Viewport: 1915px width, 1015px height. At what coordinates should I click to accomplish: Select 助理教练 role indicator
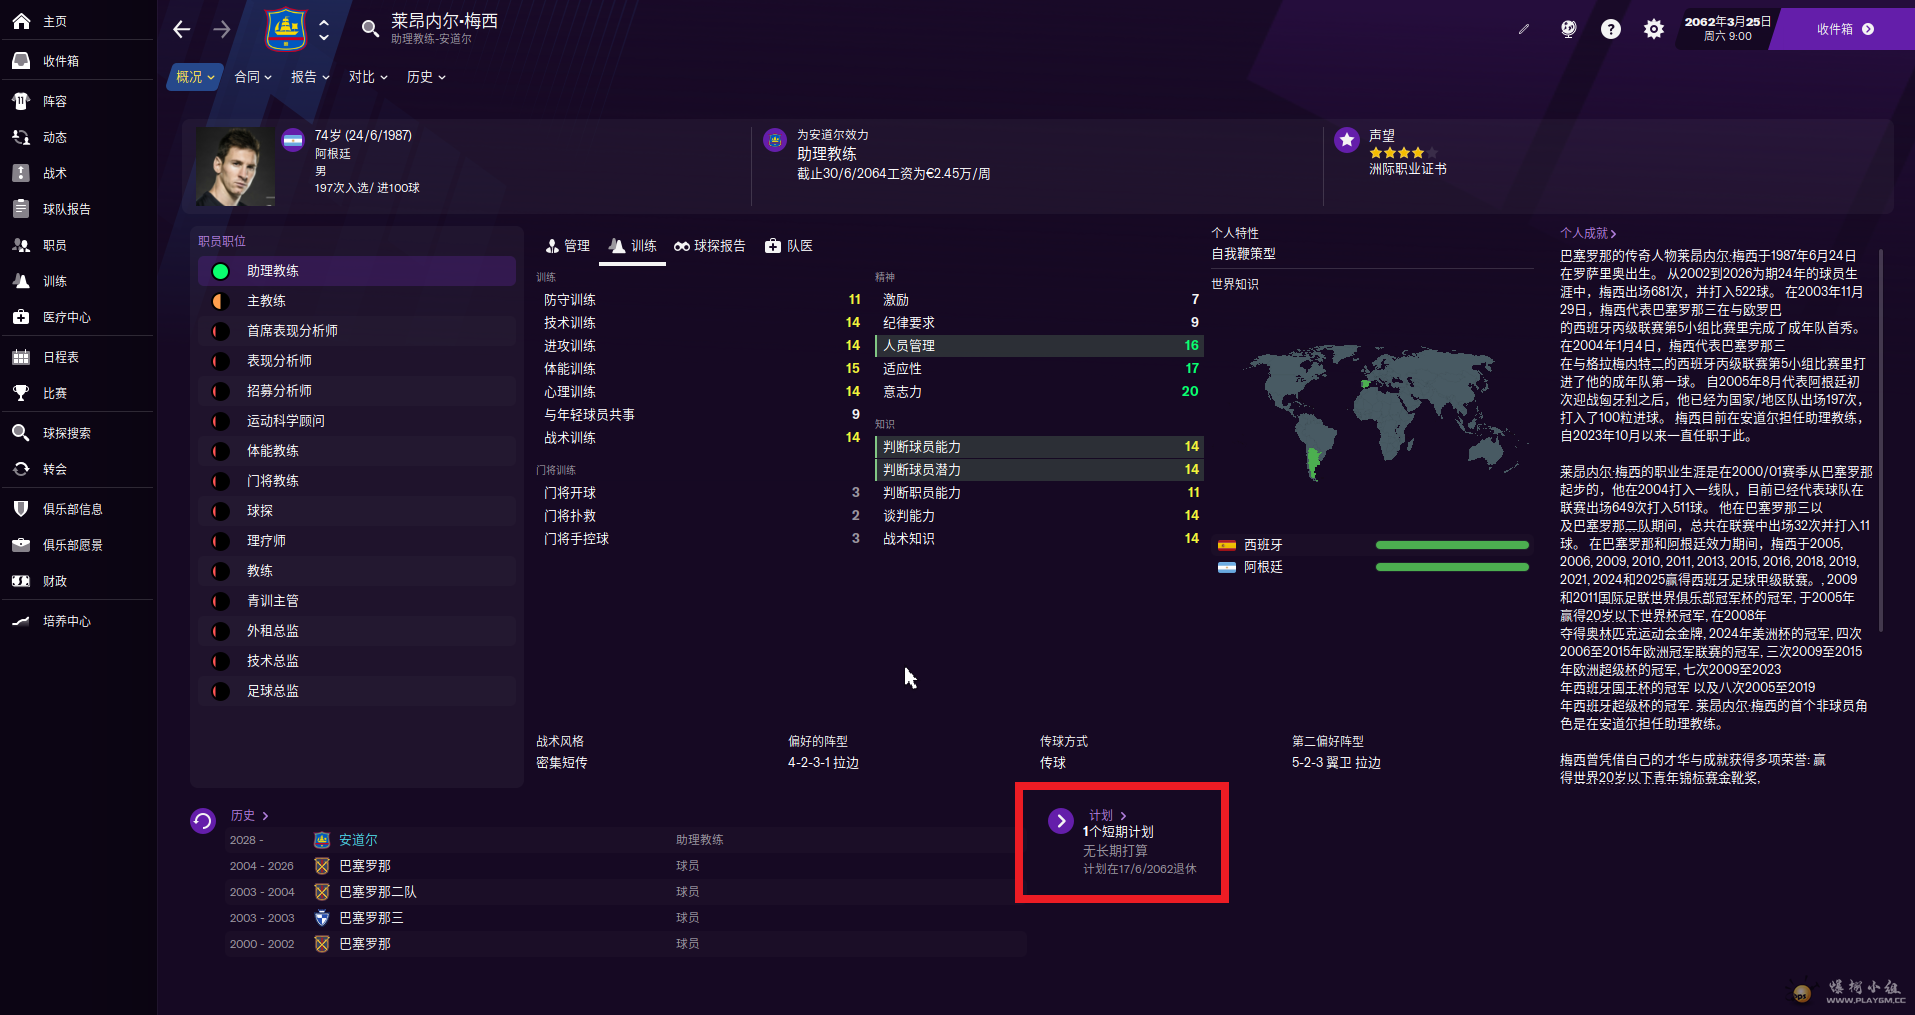(x=221, y=271)
